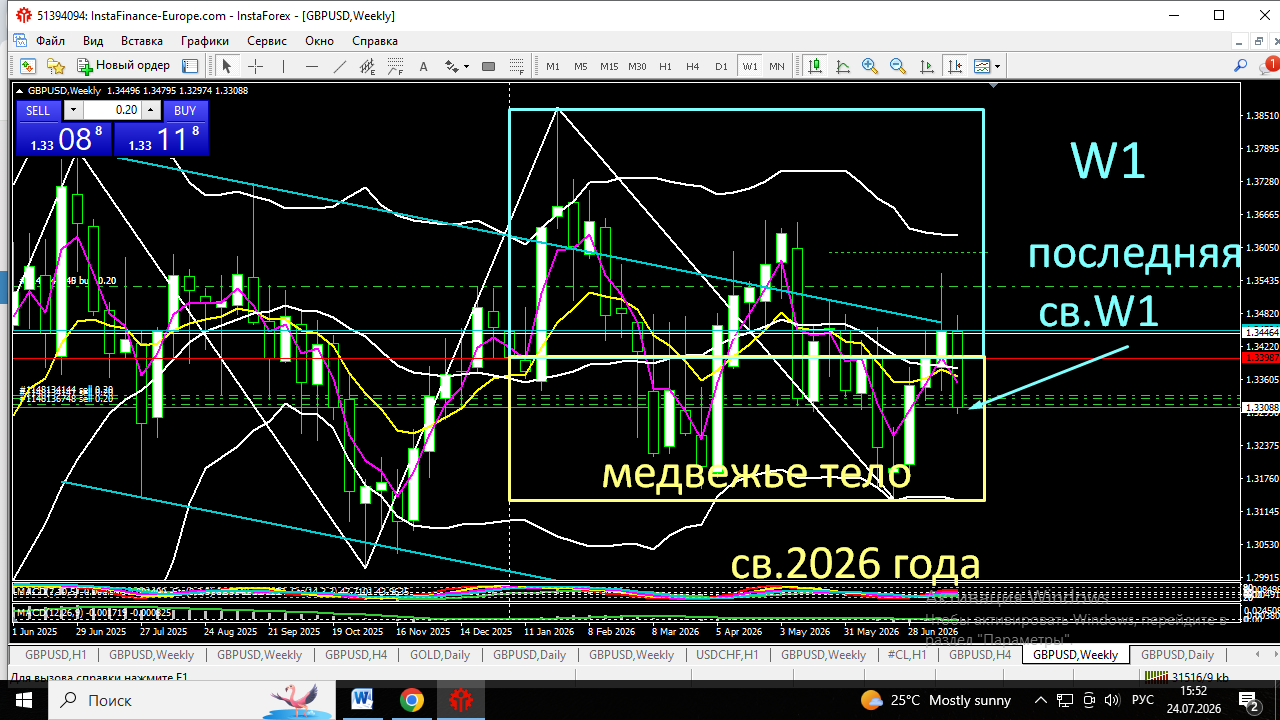Open the Графики menu
1280x720 pixels.
coord(205,41)
